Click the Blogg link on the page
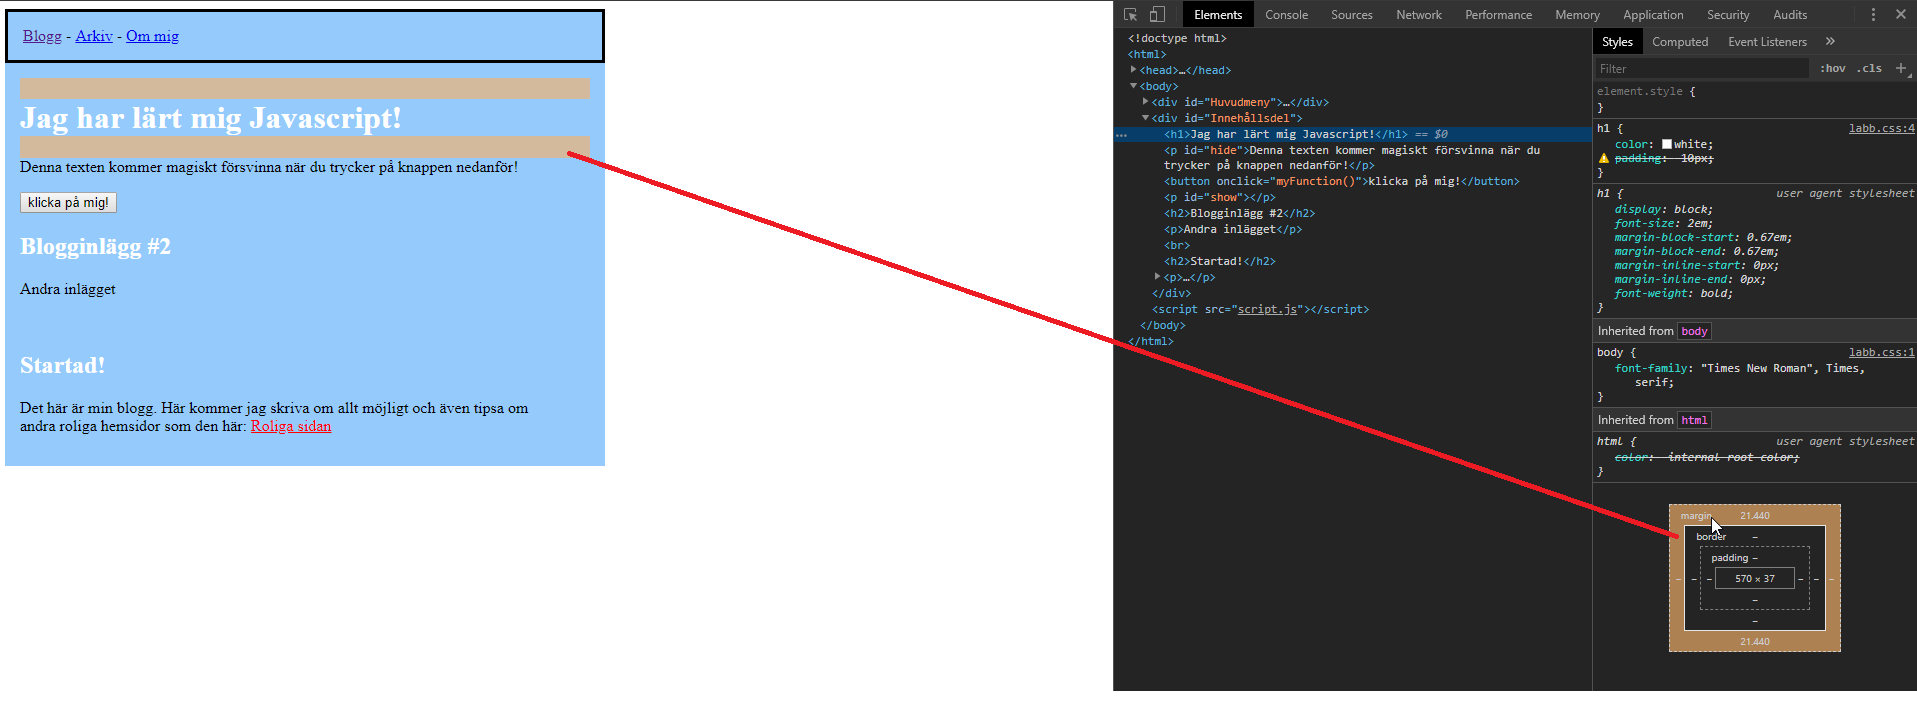The height and width of the screenshot is (711, 1917). click(x=42, y=36)
